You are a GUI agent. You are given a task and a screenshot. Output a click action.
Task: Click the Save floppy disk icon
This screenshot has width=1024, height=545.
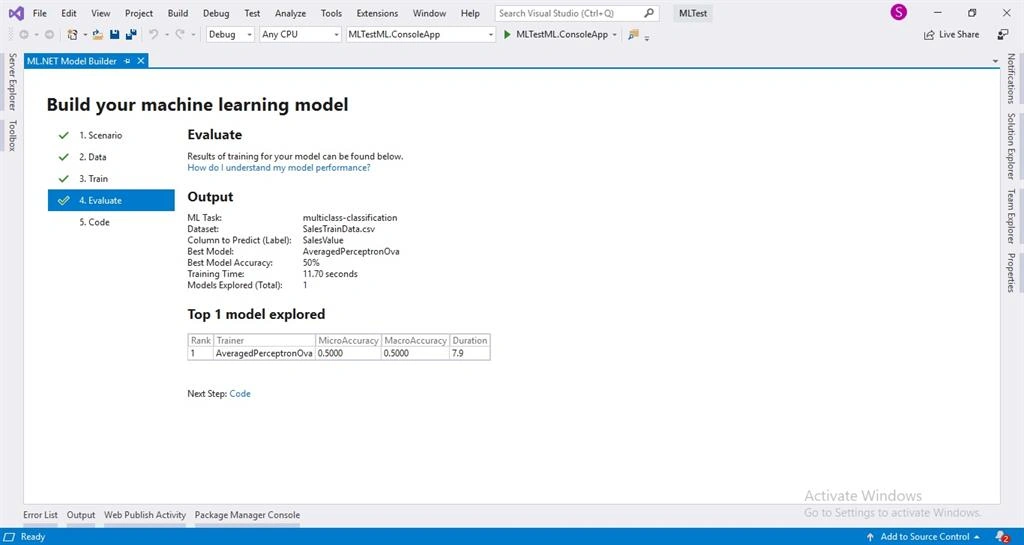click(x=114, y=35)
